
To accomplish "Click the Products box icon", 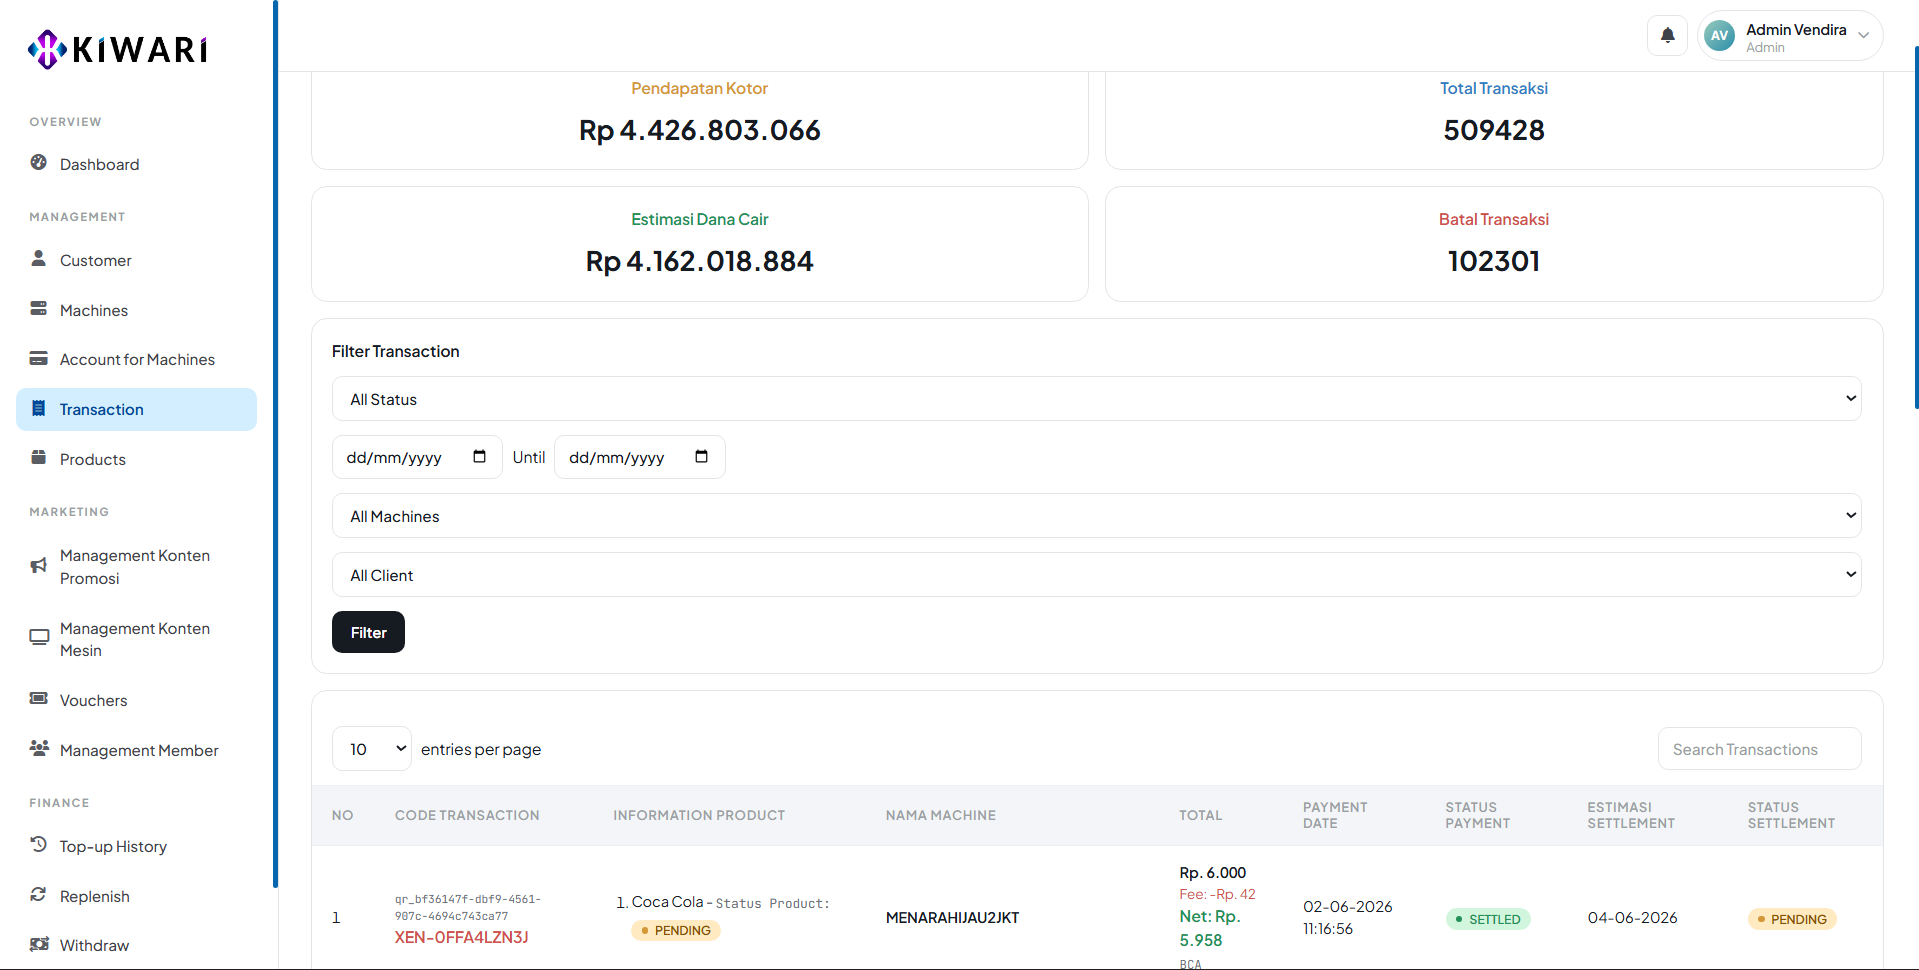I will [39, 458].
